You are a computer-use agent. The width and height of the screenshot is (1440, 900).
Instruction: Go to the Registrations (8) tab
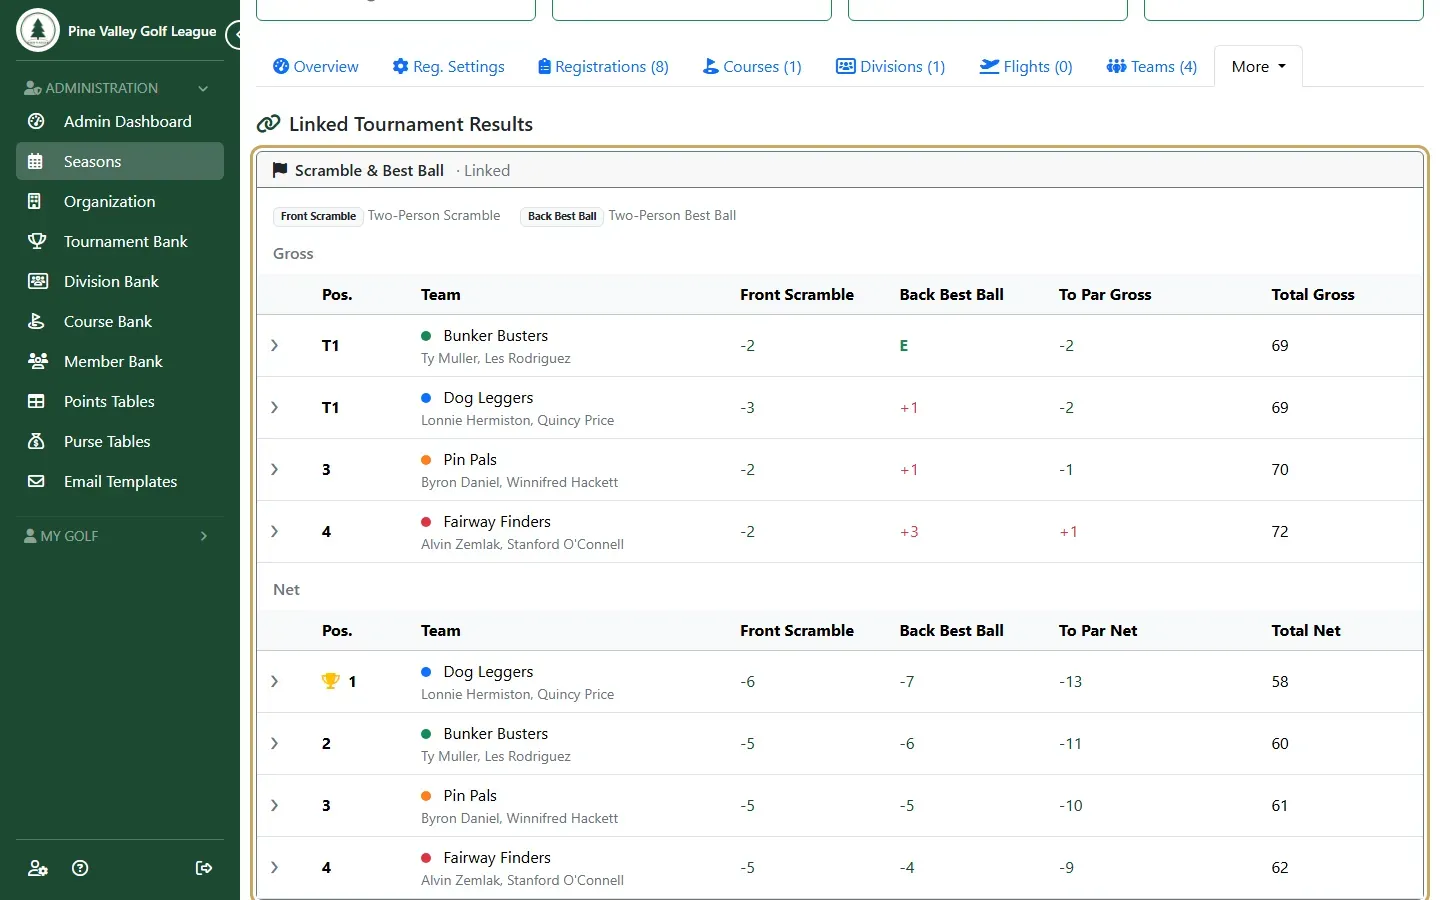(603, 66)
